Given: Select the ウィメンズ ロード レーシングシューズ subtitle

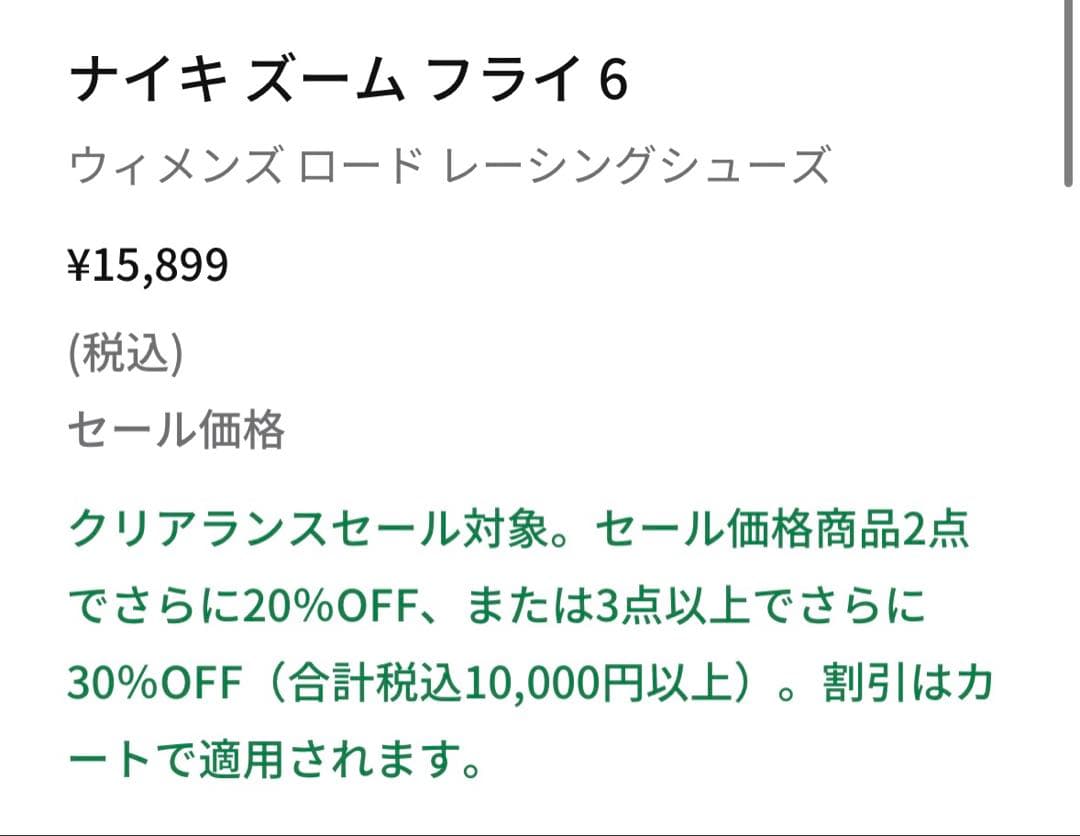Looking at the screenshot, I should tap(449, 166).
